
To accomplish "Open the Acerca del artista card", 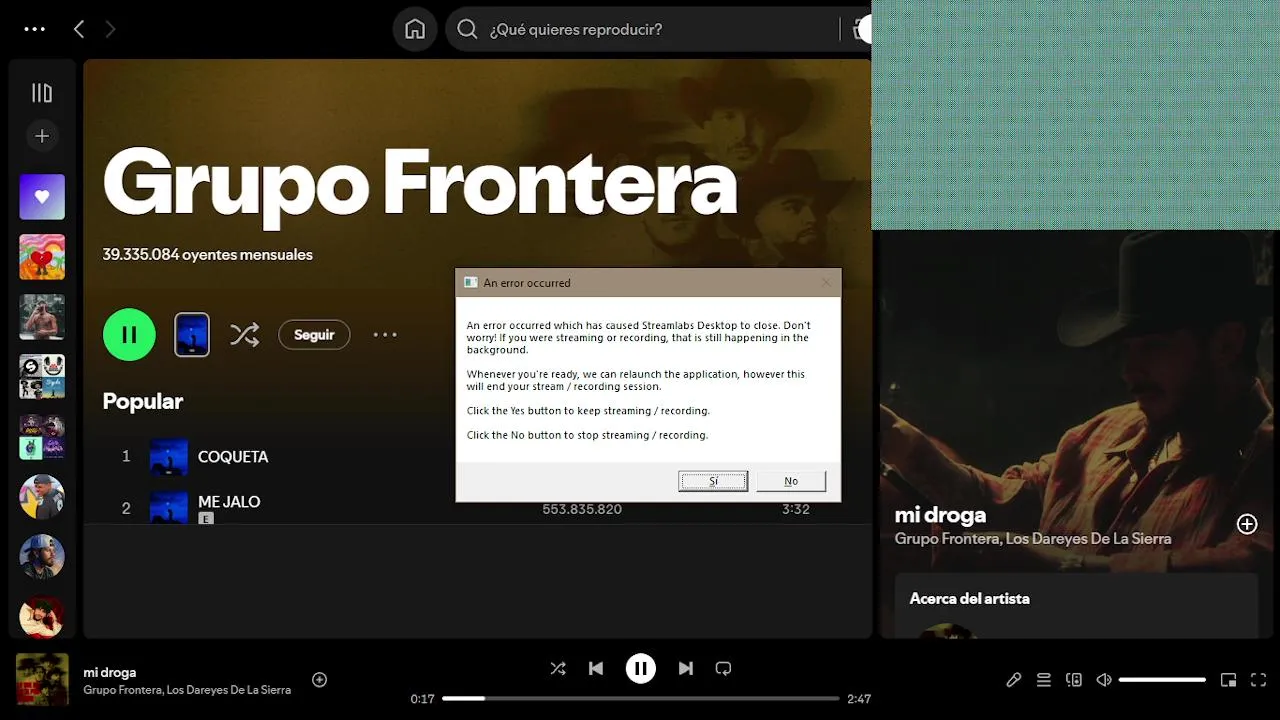I will [1076, 606].
